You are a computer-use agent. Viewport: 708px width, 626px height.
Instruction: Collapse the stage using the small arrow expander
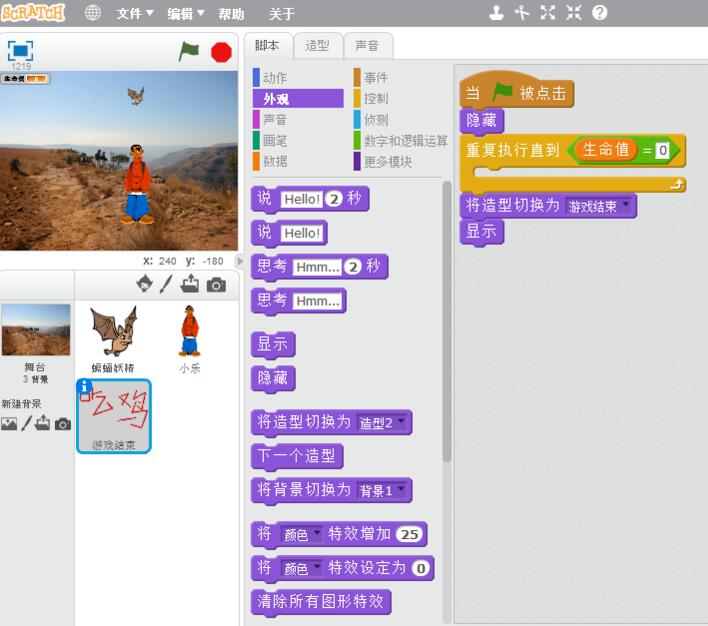239,261
